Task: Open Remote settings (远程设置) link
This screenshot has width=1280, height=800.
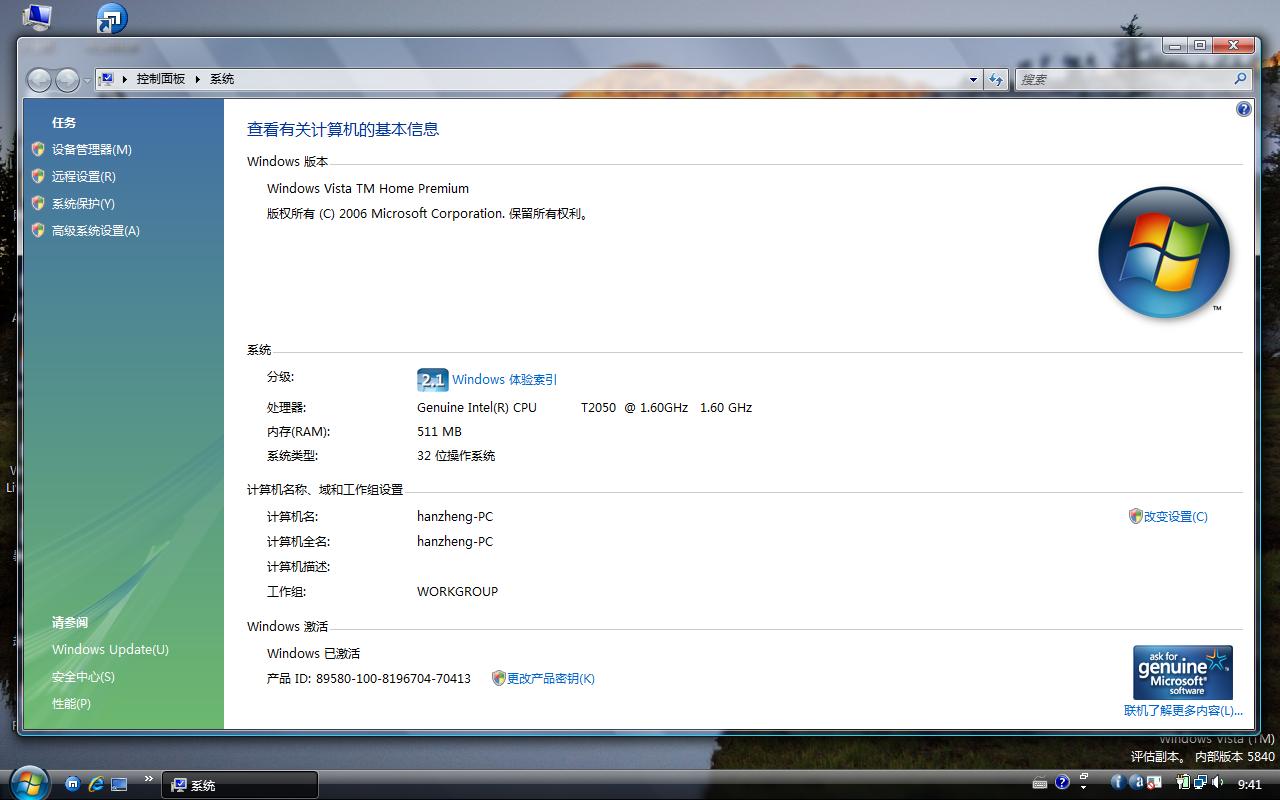Action: (84, 177)
